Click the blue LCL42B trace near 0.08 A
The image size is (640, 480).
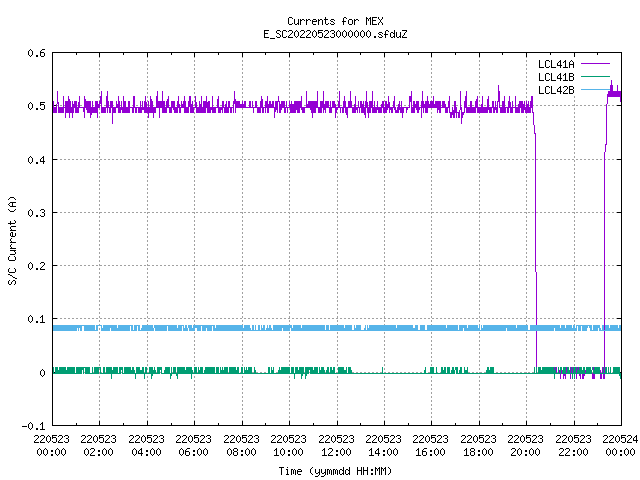point(337,328)
